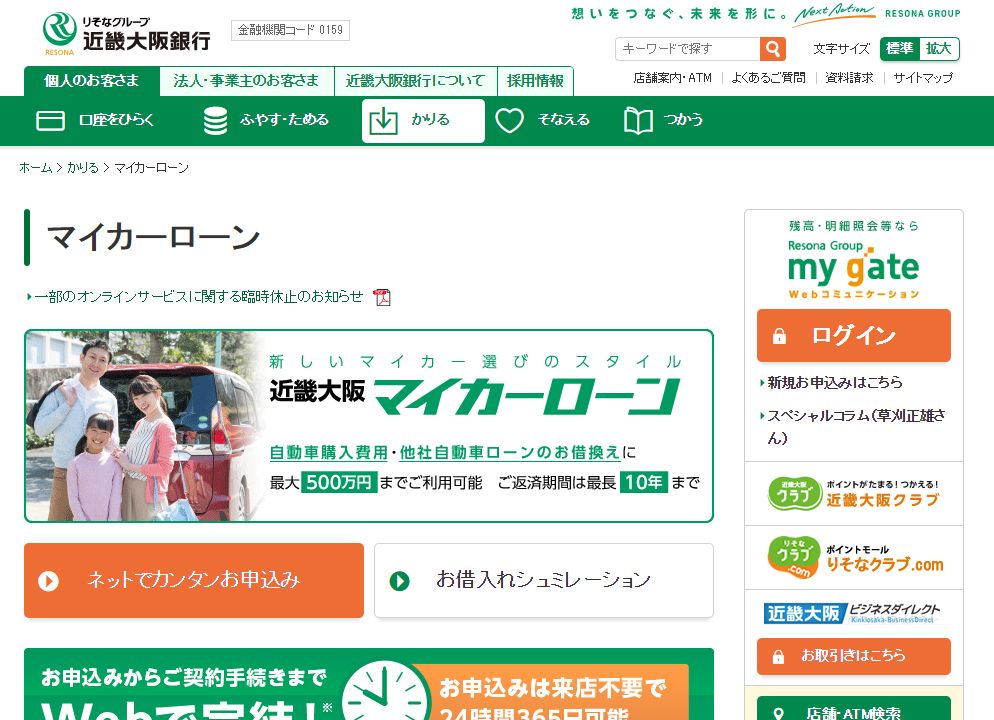Open the PDF icon beside service notice
Image resolution: width=994 pixels, height=720 pixels.
pos(382,297)
